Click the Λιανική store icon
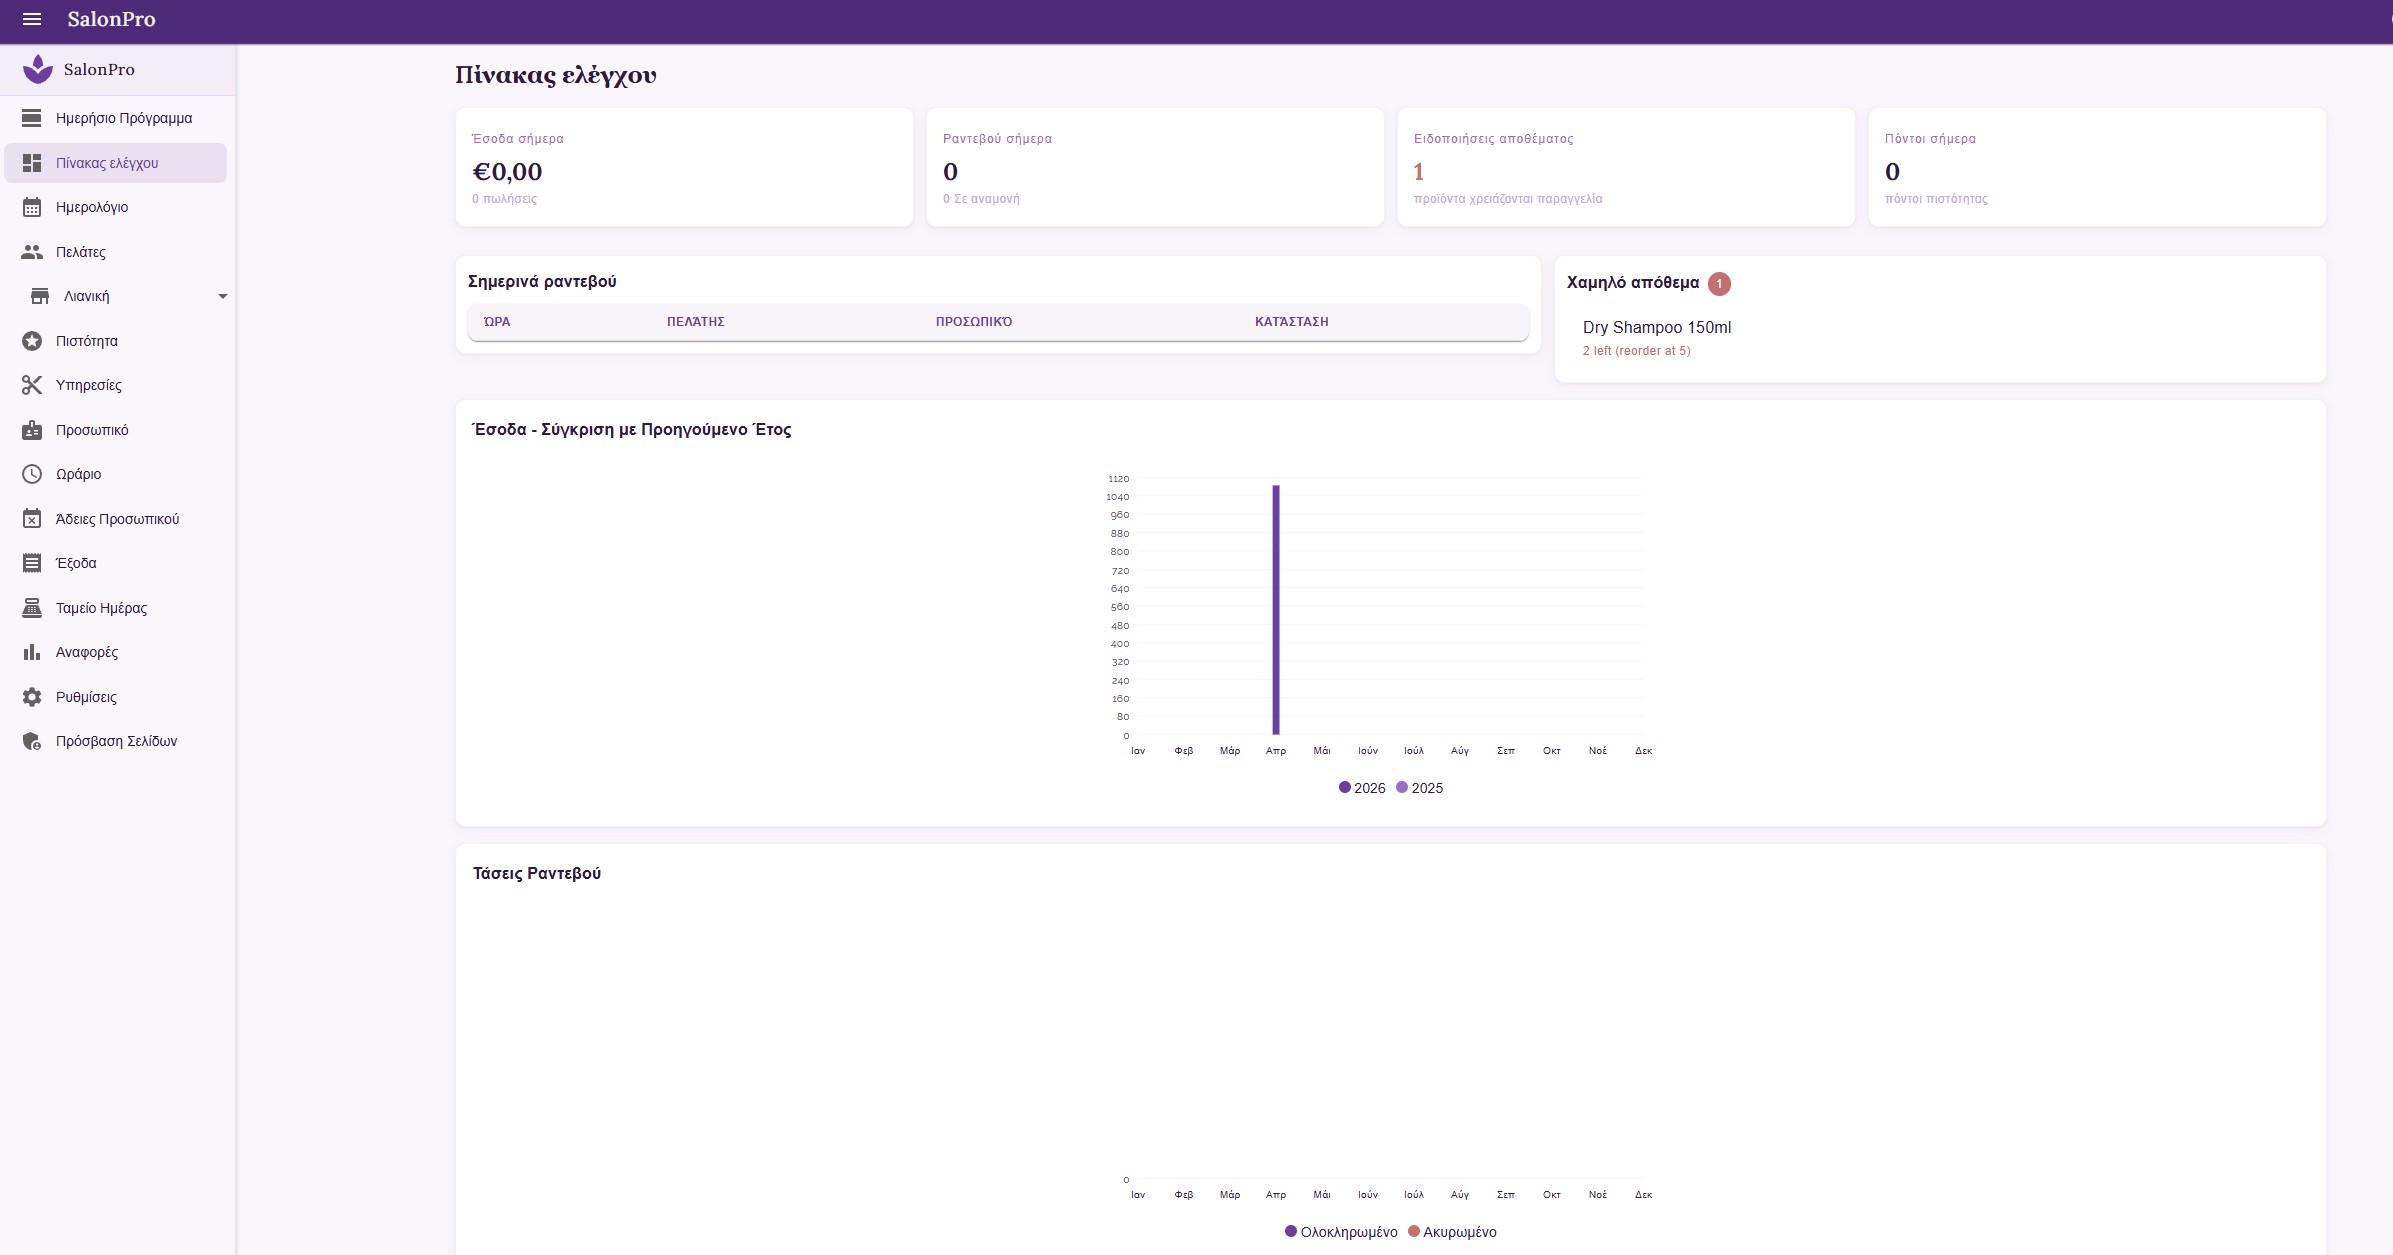The image size is (2393, 1255). [x=40, y=296]
